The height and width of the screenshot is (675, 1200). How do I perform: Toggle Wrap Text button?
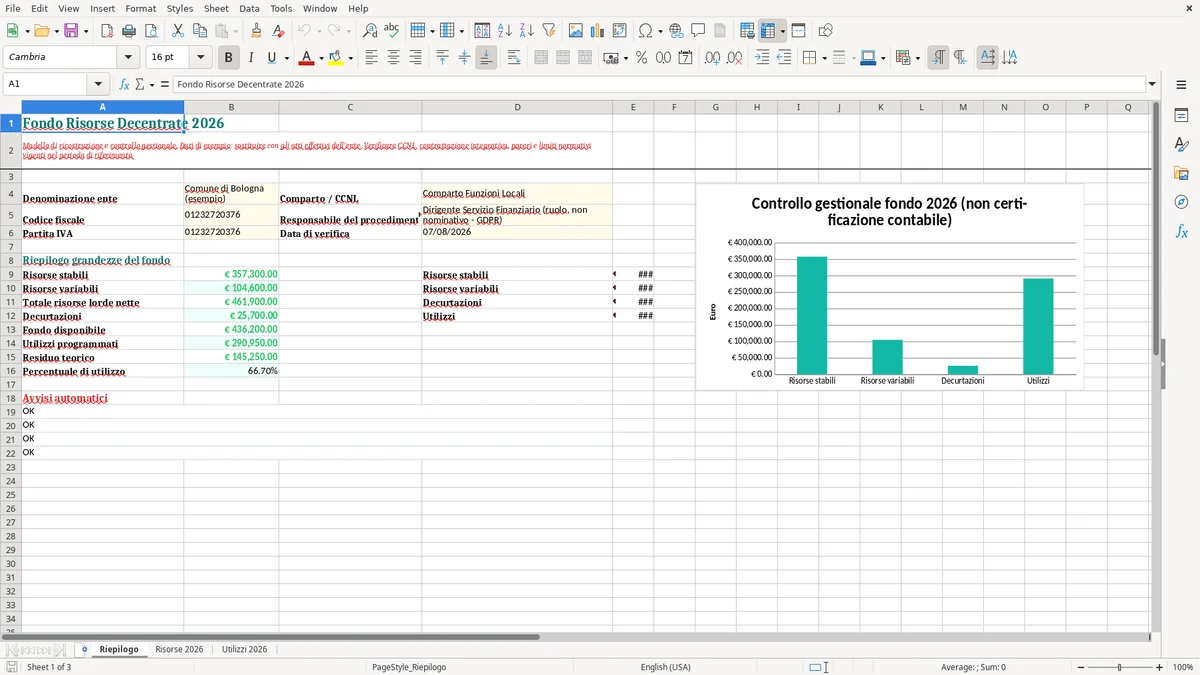tap(513, 58)
